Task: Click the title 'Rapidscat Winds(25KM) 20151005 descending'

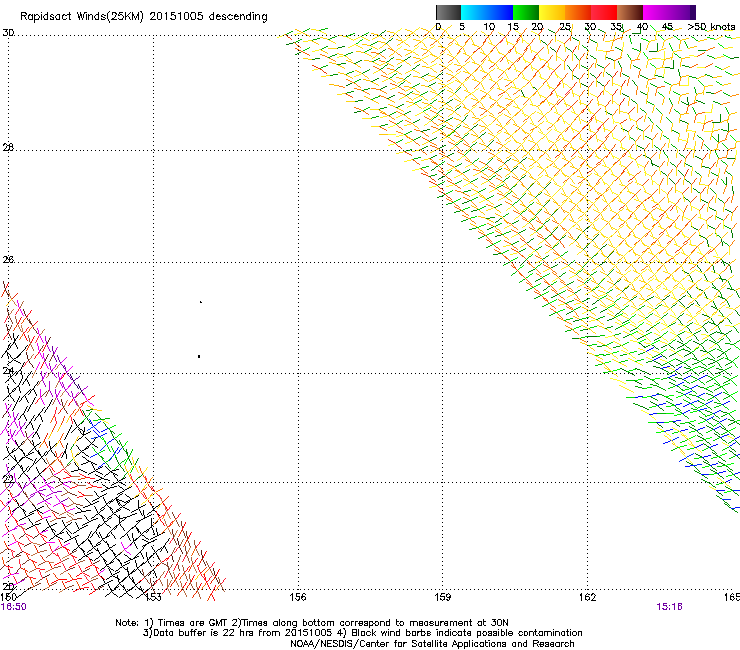Action: click(144, 17)
